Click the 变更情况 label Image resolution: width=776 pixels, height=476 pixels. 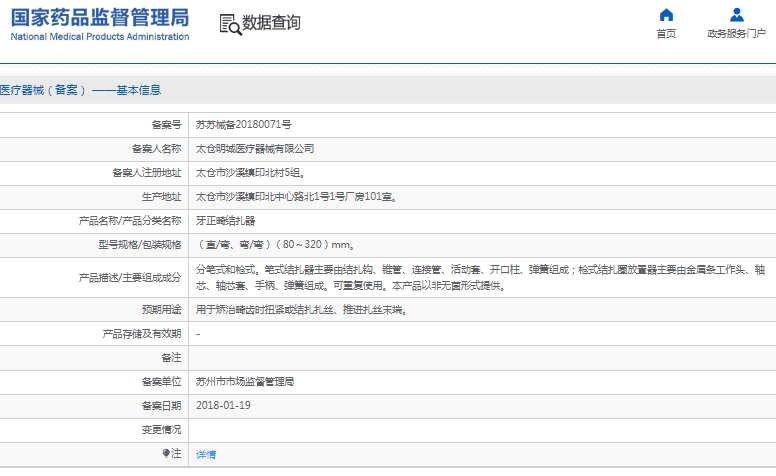(x=161, y=430)
